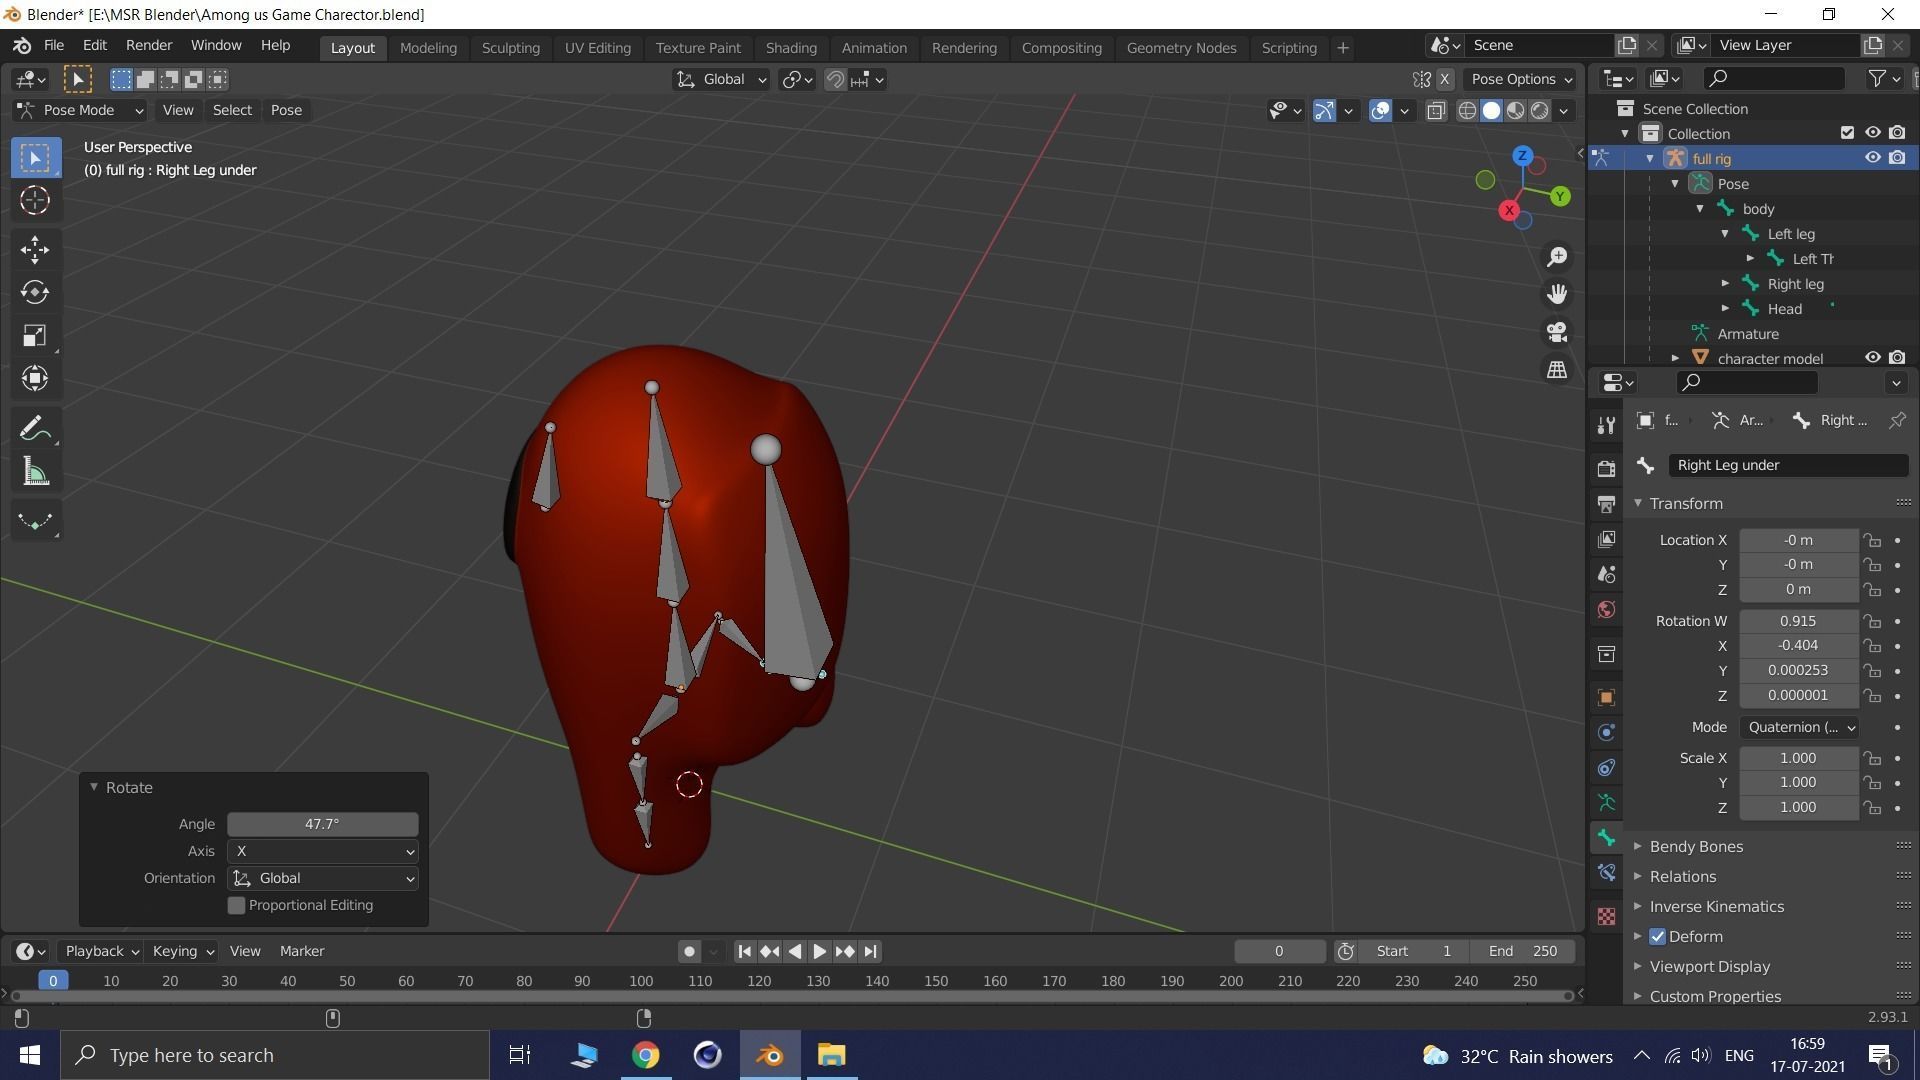Select the Select Box tool

pyautogui.click(x=35, y=158)
